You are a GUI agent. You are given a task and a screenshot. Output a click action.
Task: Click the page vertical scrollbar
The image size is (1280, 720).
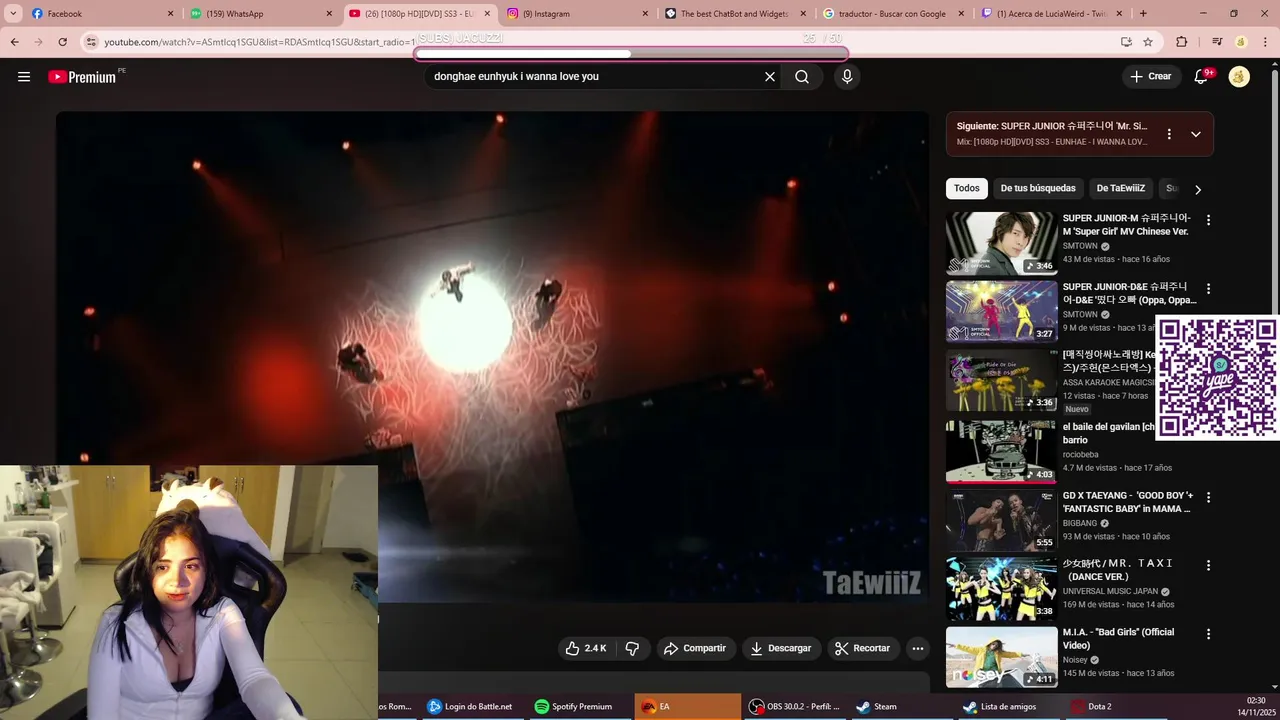1274,375
